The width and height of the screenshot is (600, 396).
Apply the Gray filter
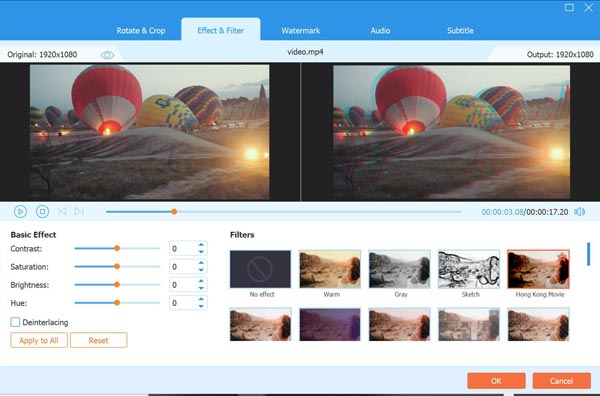[x=399, y=269]
